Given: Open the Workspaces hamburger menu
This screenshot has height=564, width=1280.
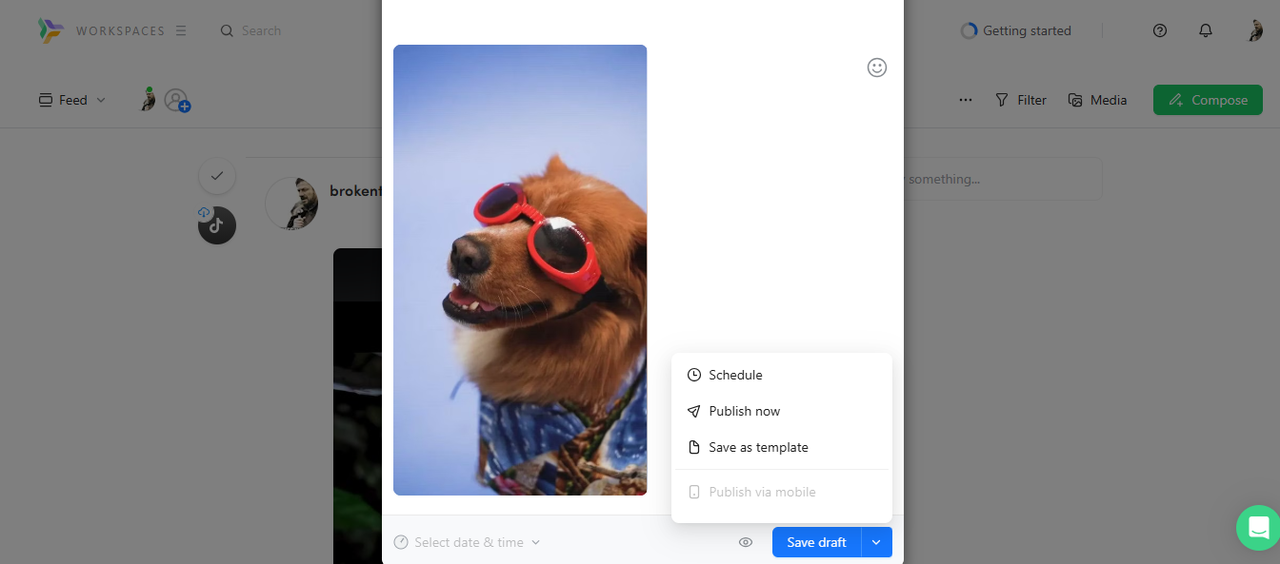Looking at the screenshot, I should [x=181, y=31].
